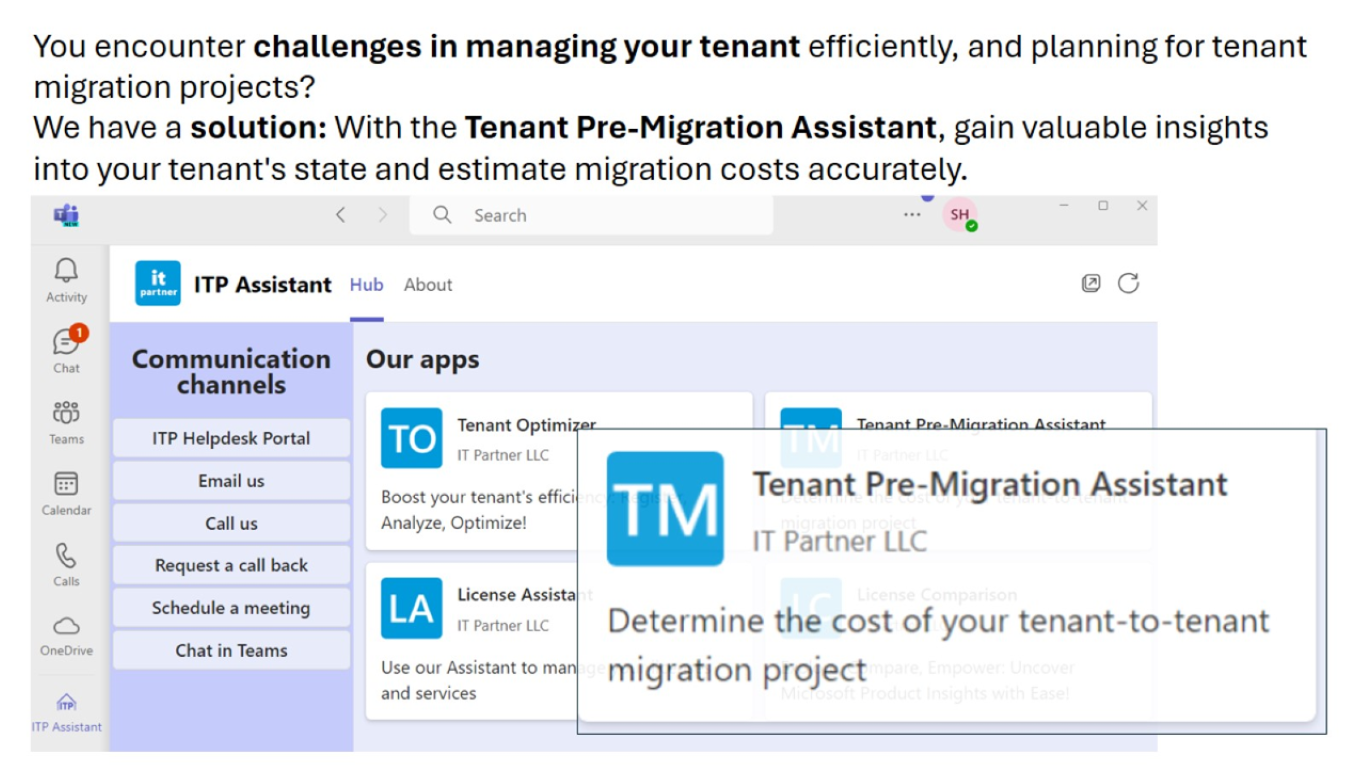Switch to the About tab
Image resolution: width=1366 pixels, height=768 pixels.
428,284
